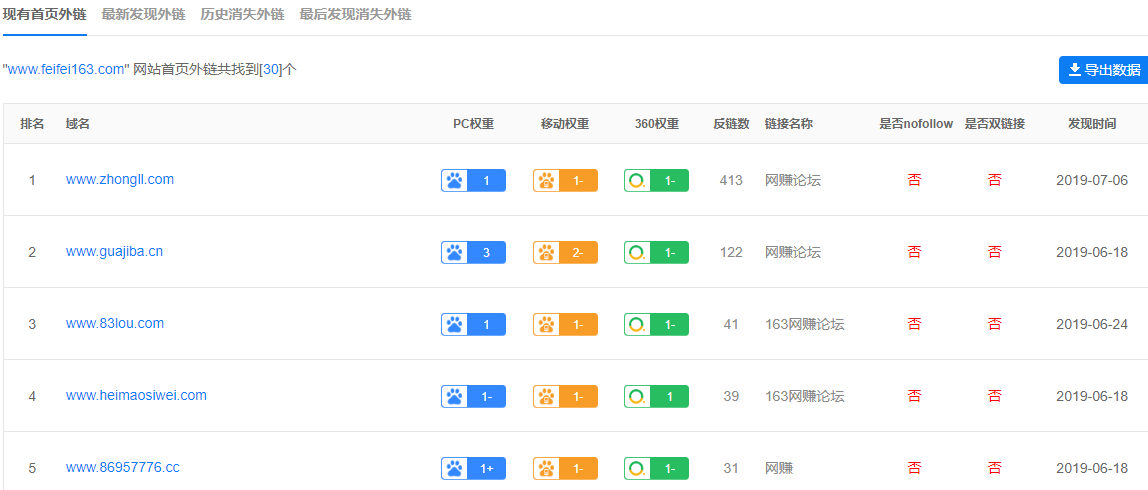Open www.guajiba.cn domain link
This screenshot has width=1148, height=490.
(x=114, y=251)
